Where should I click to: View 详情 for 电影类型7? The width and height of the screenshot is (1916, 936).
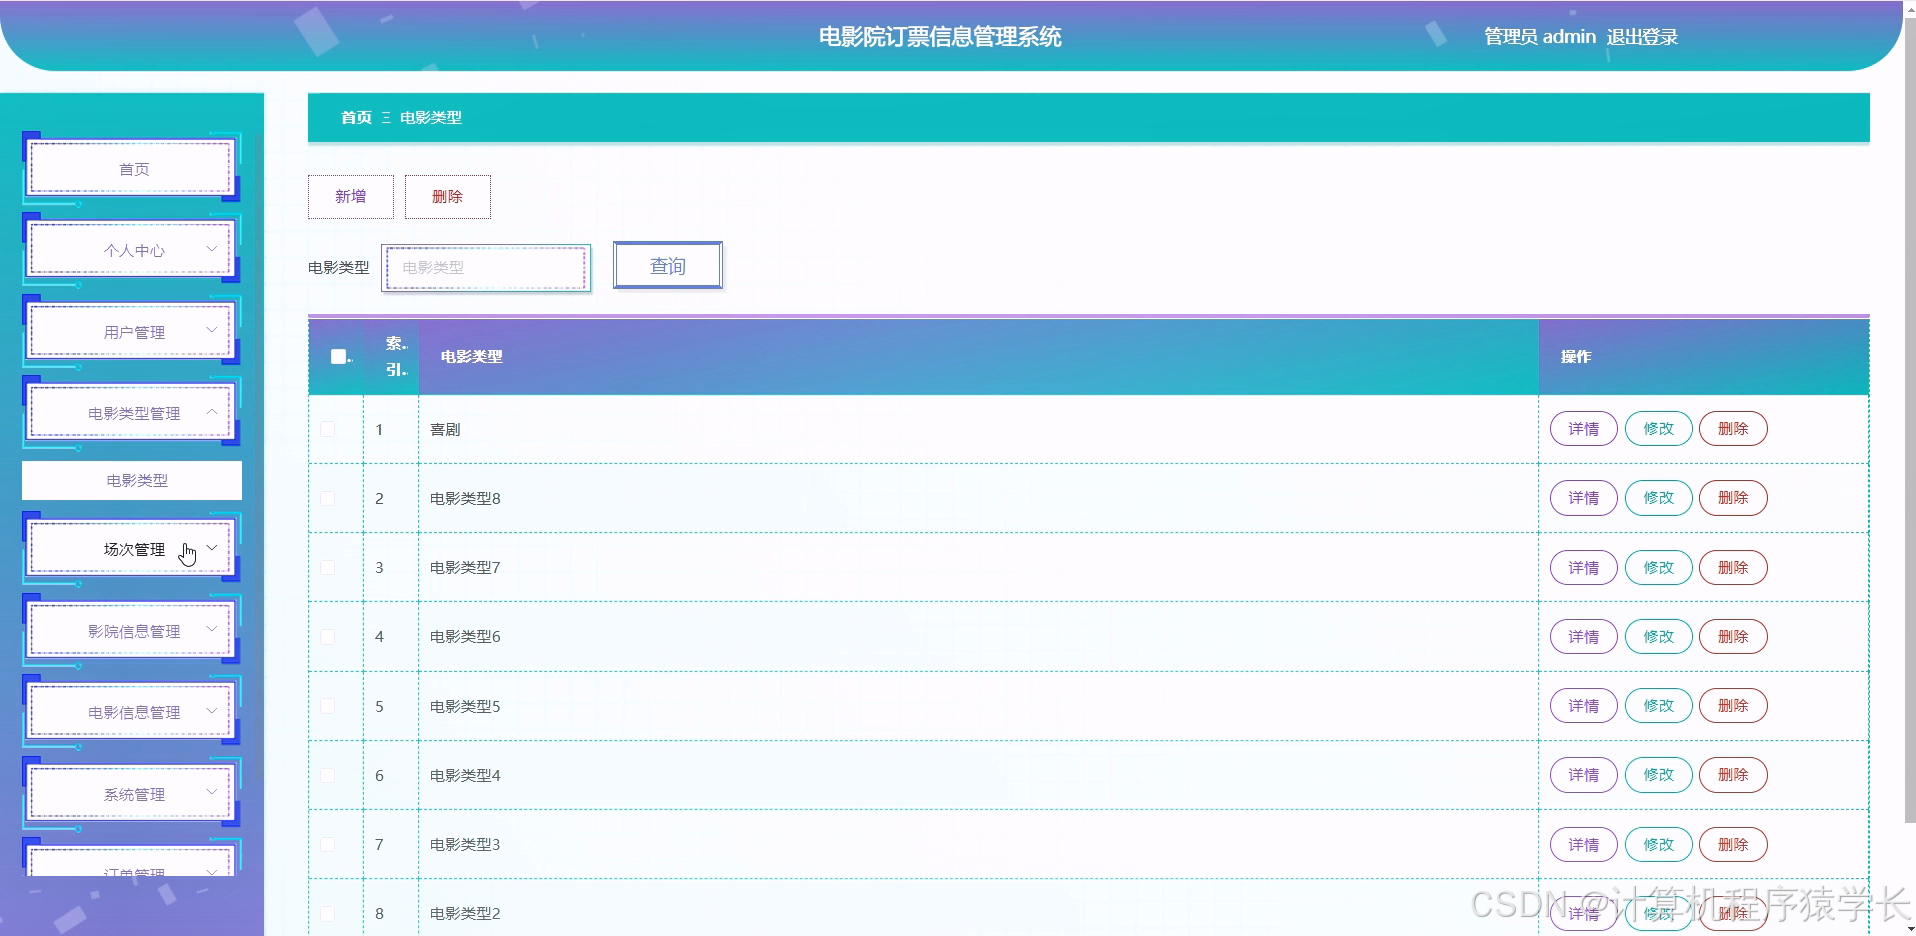[x=1584, y=567]
